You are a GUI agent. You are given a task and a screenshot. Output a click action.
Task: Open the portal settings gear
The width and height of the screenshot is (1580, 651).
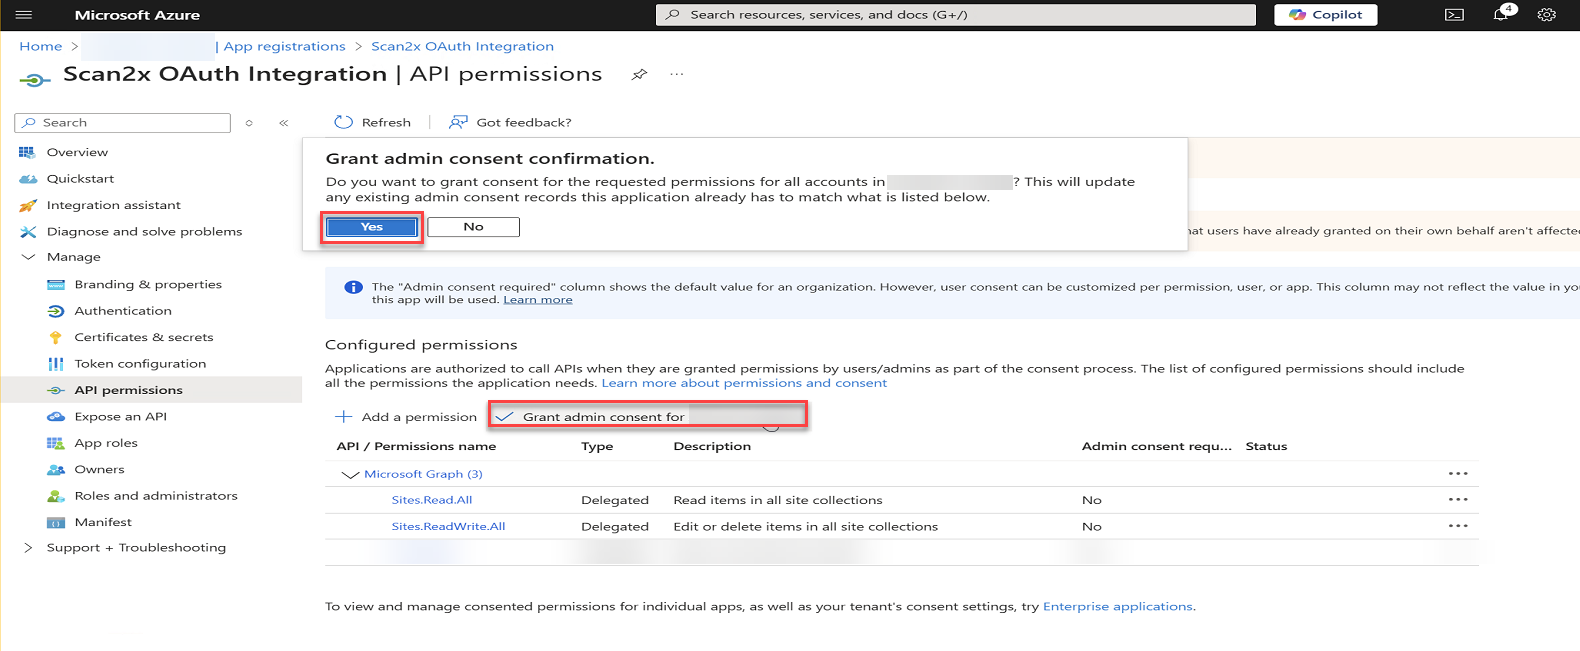pyautogui.click(x=1546, y=15)
